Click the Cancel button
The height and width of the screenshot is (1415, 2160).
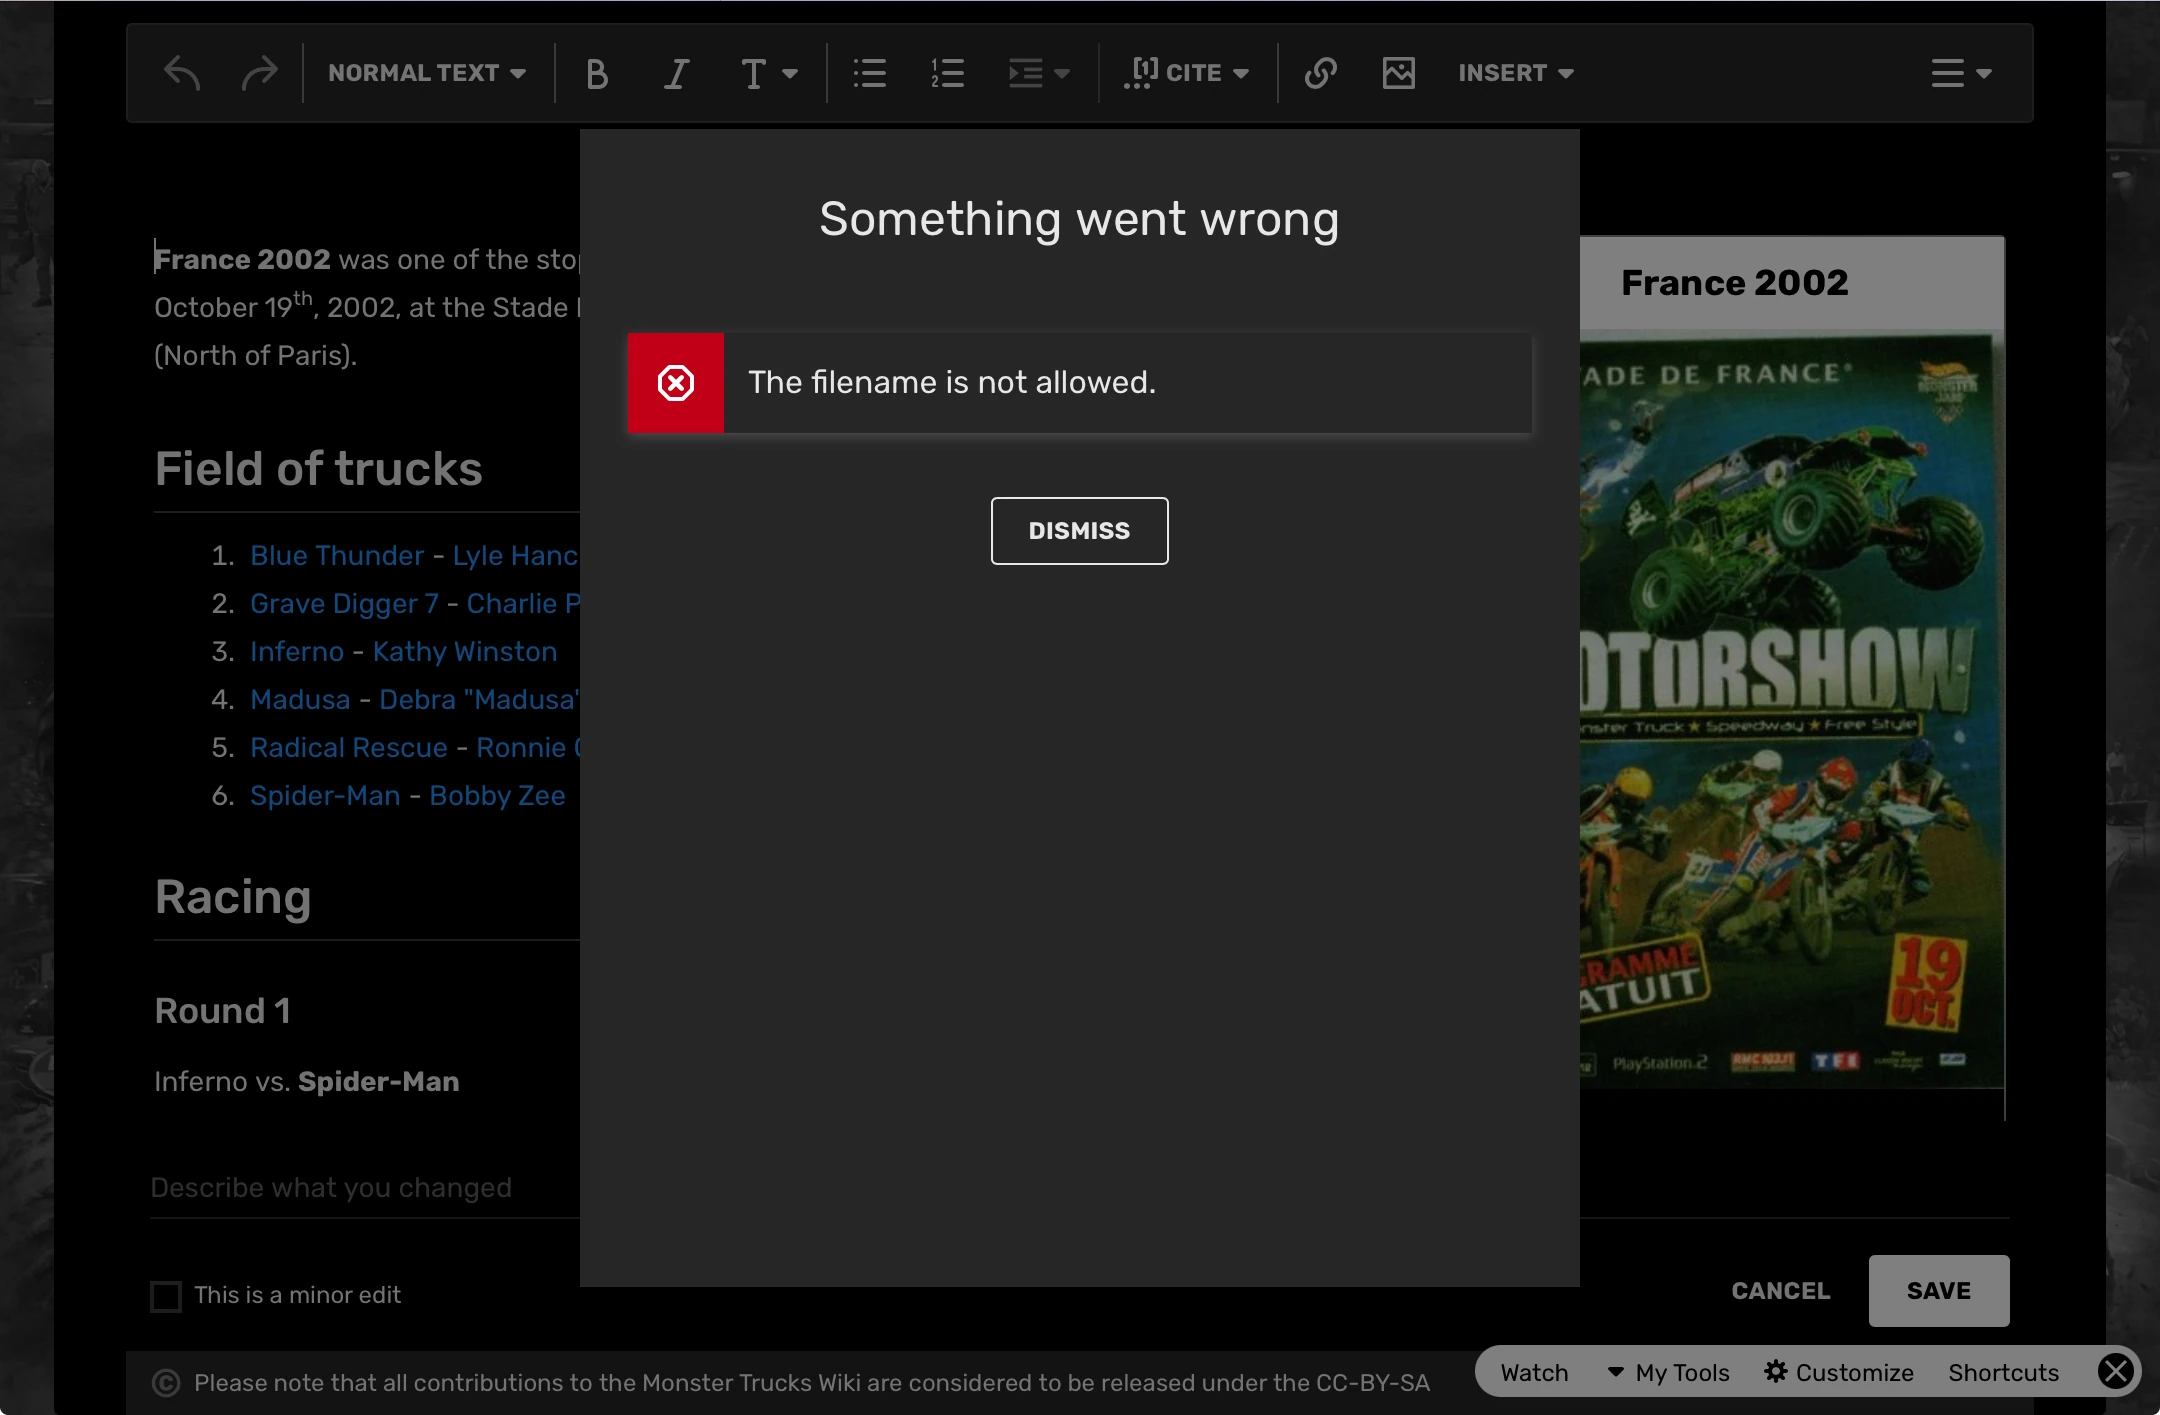1780,1291
